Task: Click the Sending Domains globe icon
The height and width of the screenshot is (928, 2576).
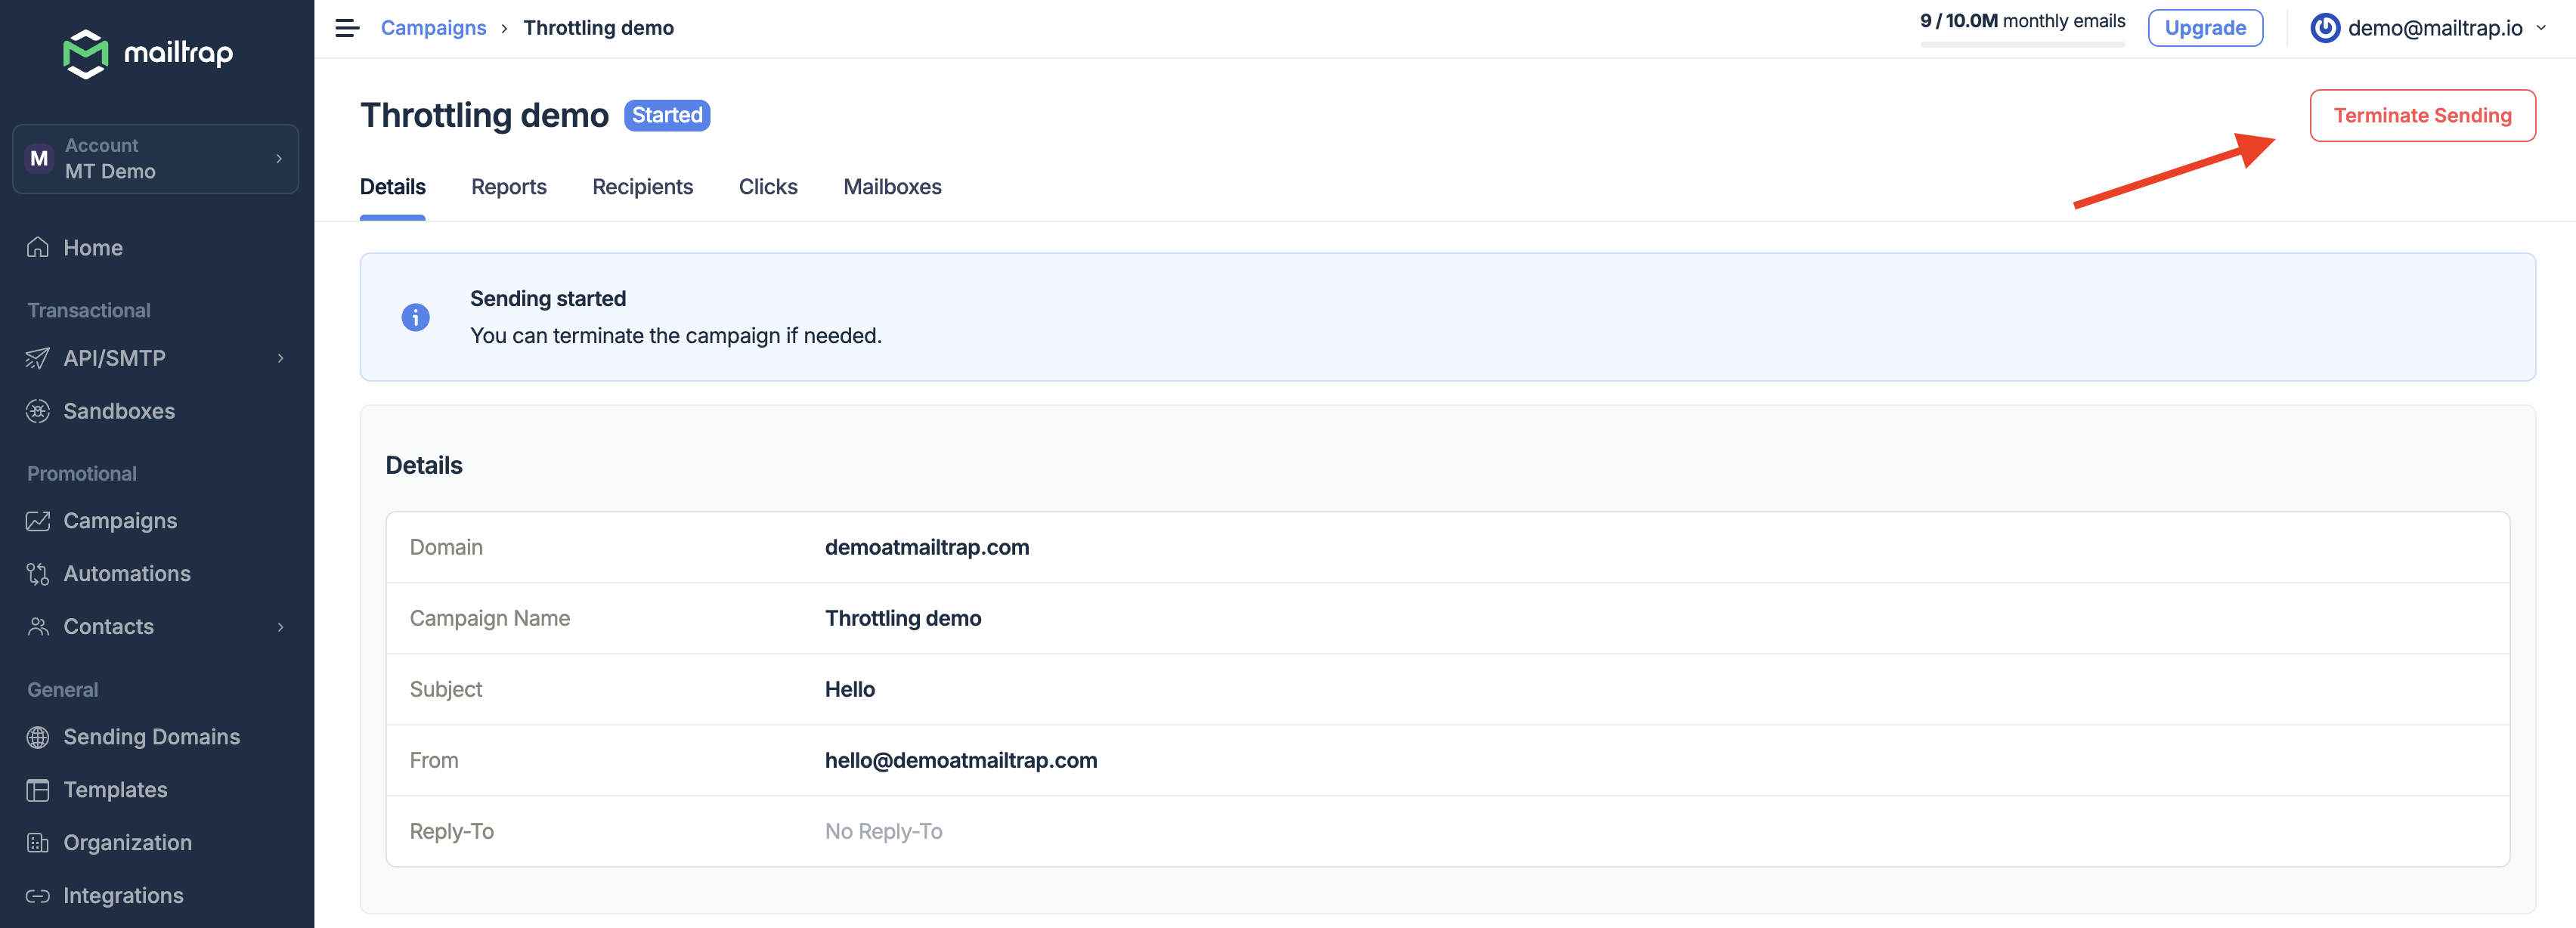Action: (x=38, y=737)
